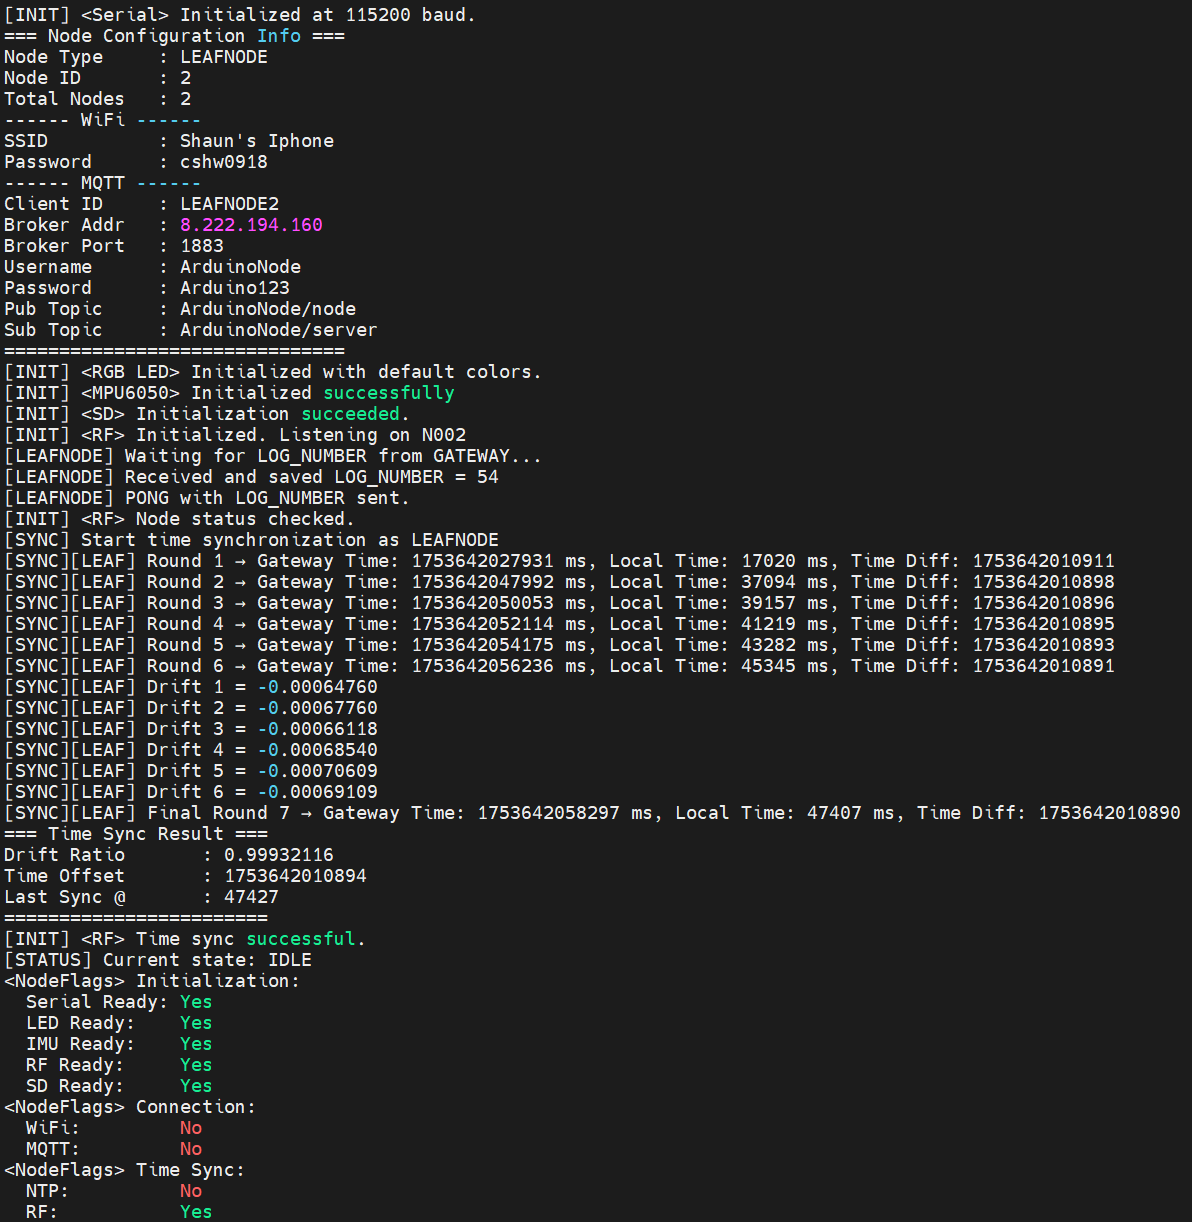Viewport: 1192px width, 1222px height.
Task: Click the SSID value Shaun's Iphone
Action: click(x=256, y=141)
